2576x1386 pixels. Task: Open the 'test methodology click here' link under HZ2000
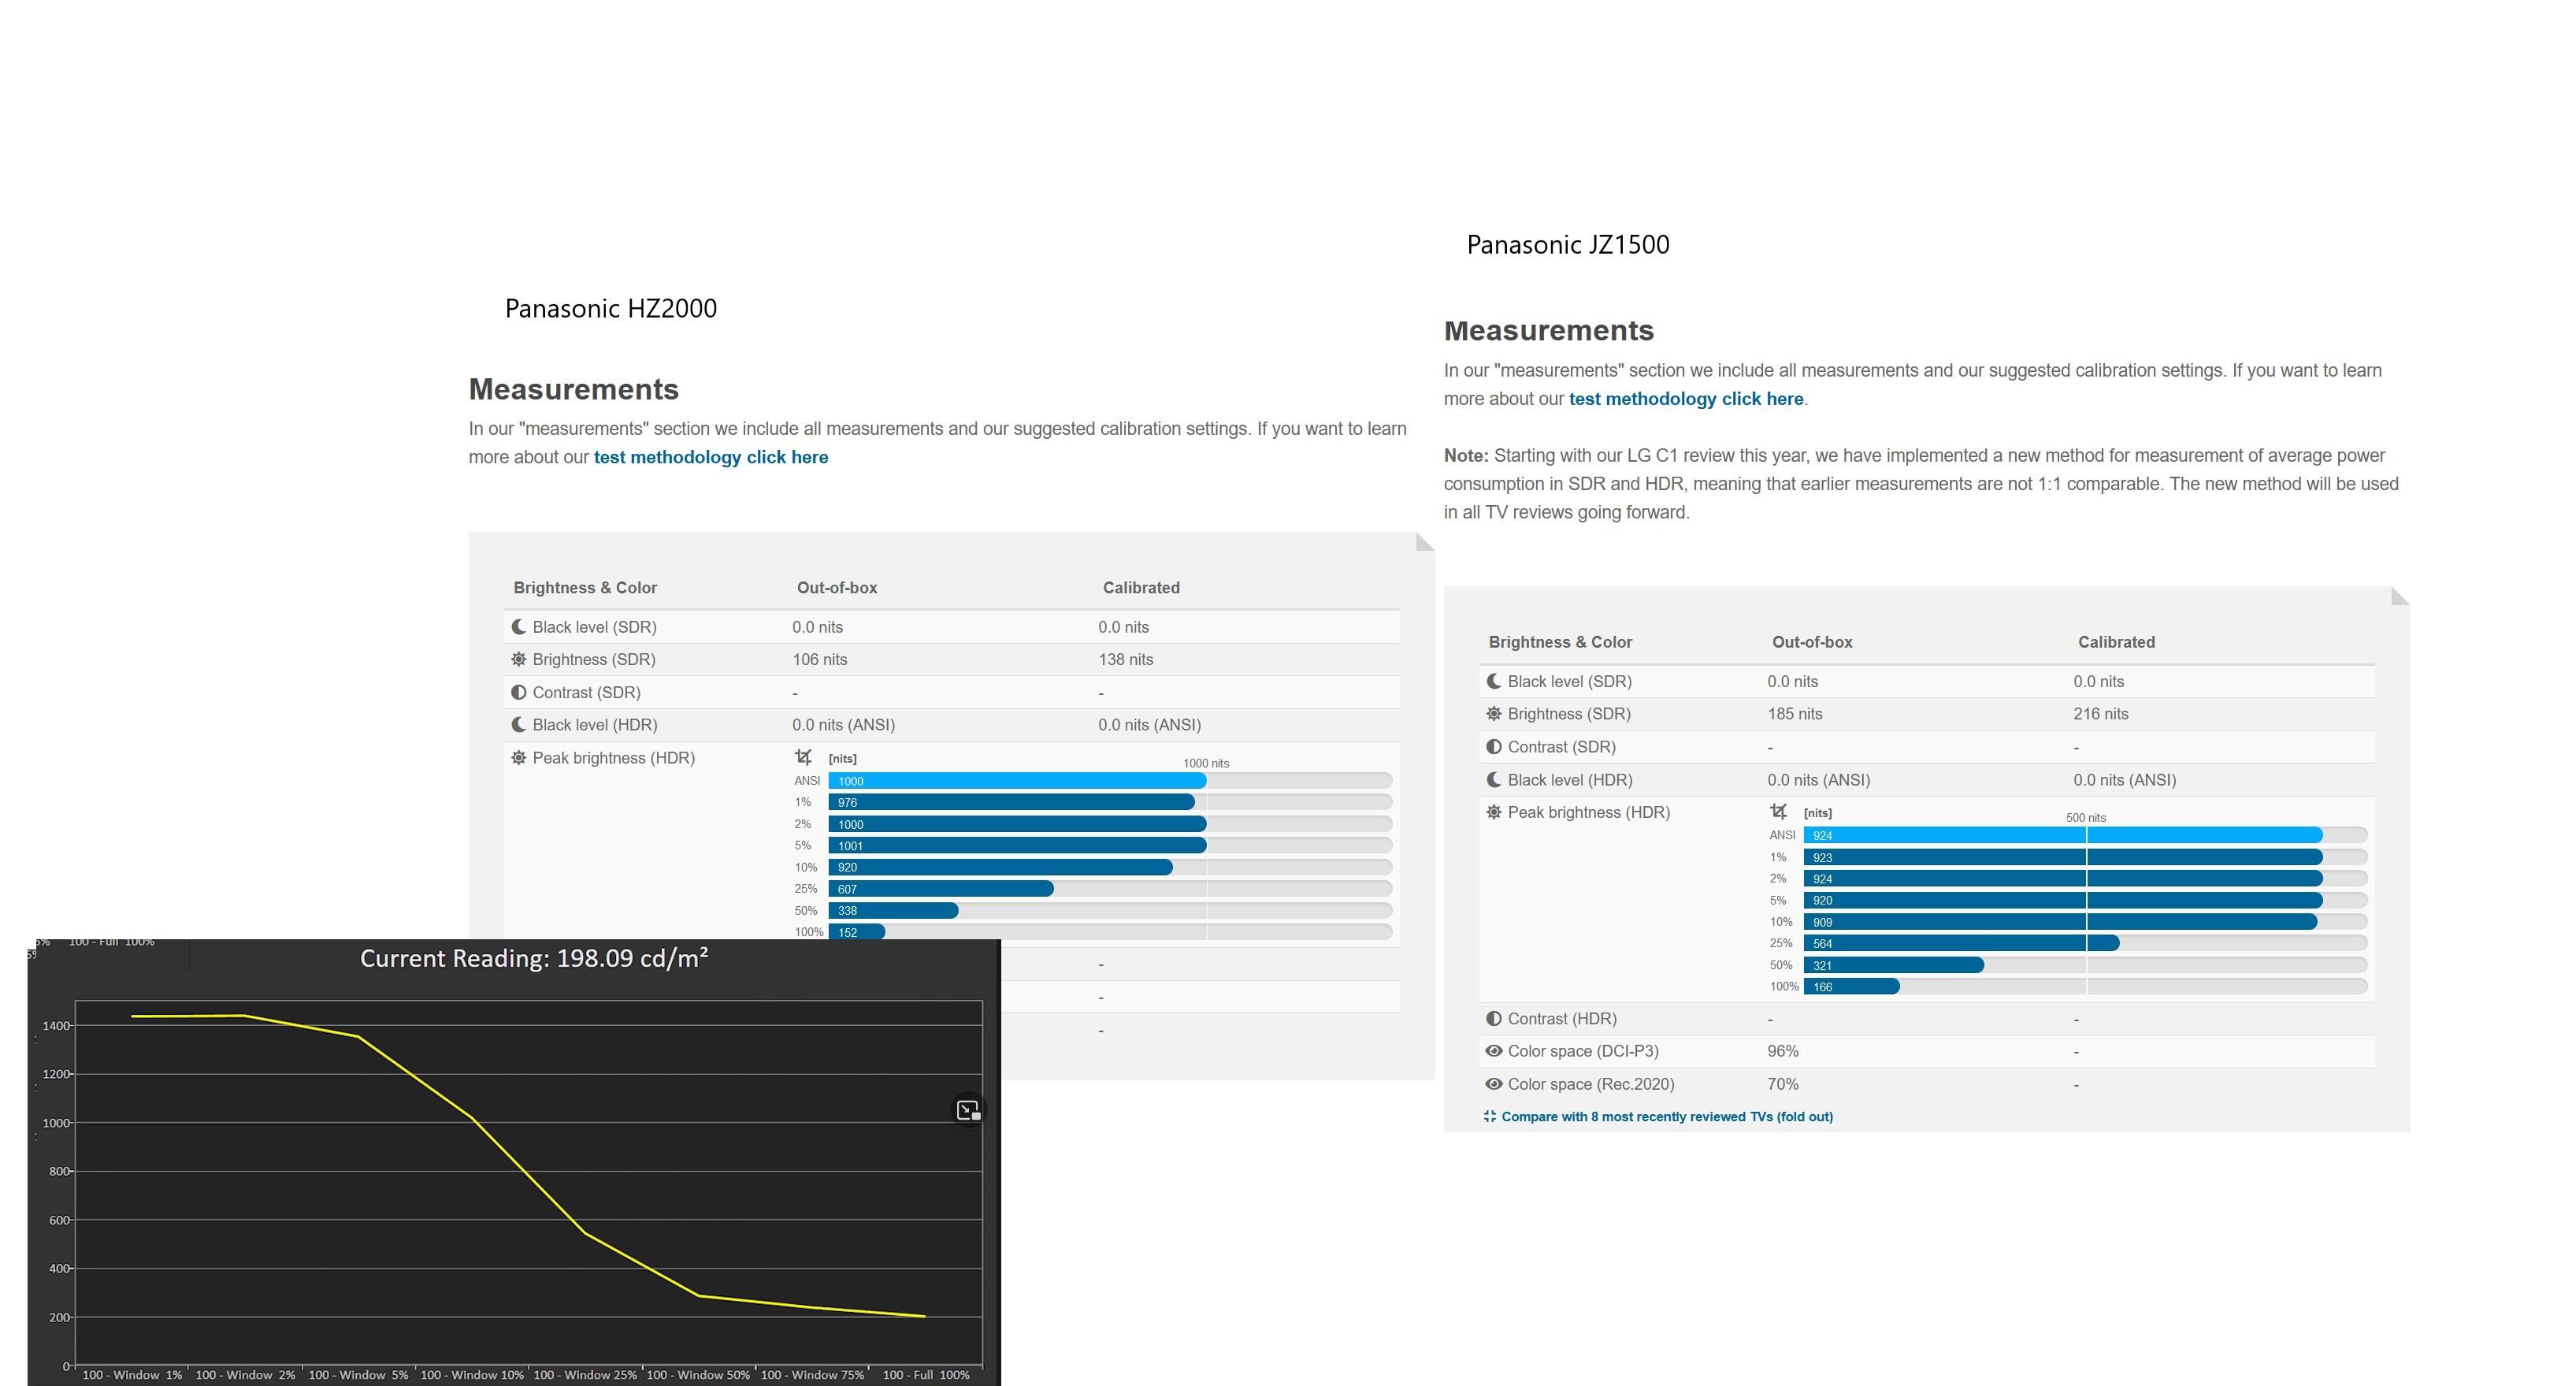point(711,457)
